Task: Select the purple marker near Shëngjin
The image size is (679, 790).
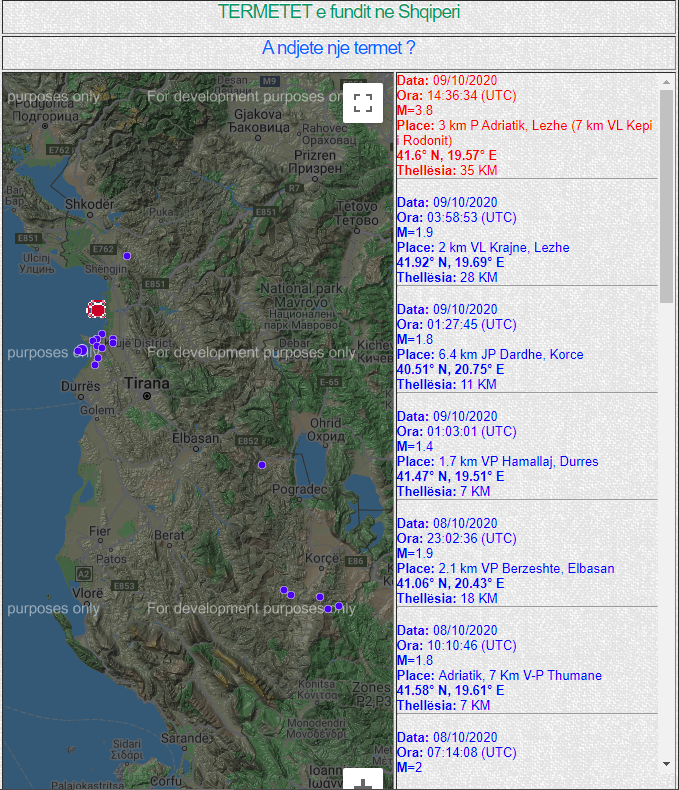Action: (x=127, y=256)
